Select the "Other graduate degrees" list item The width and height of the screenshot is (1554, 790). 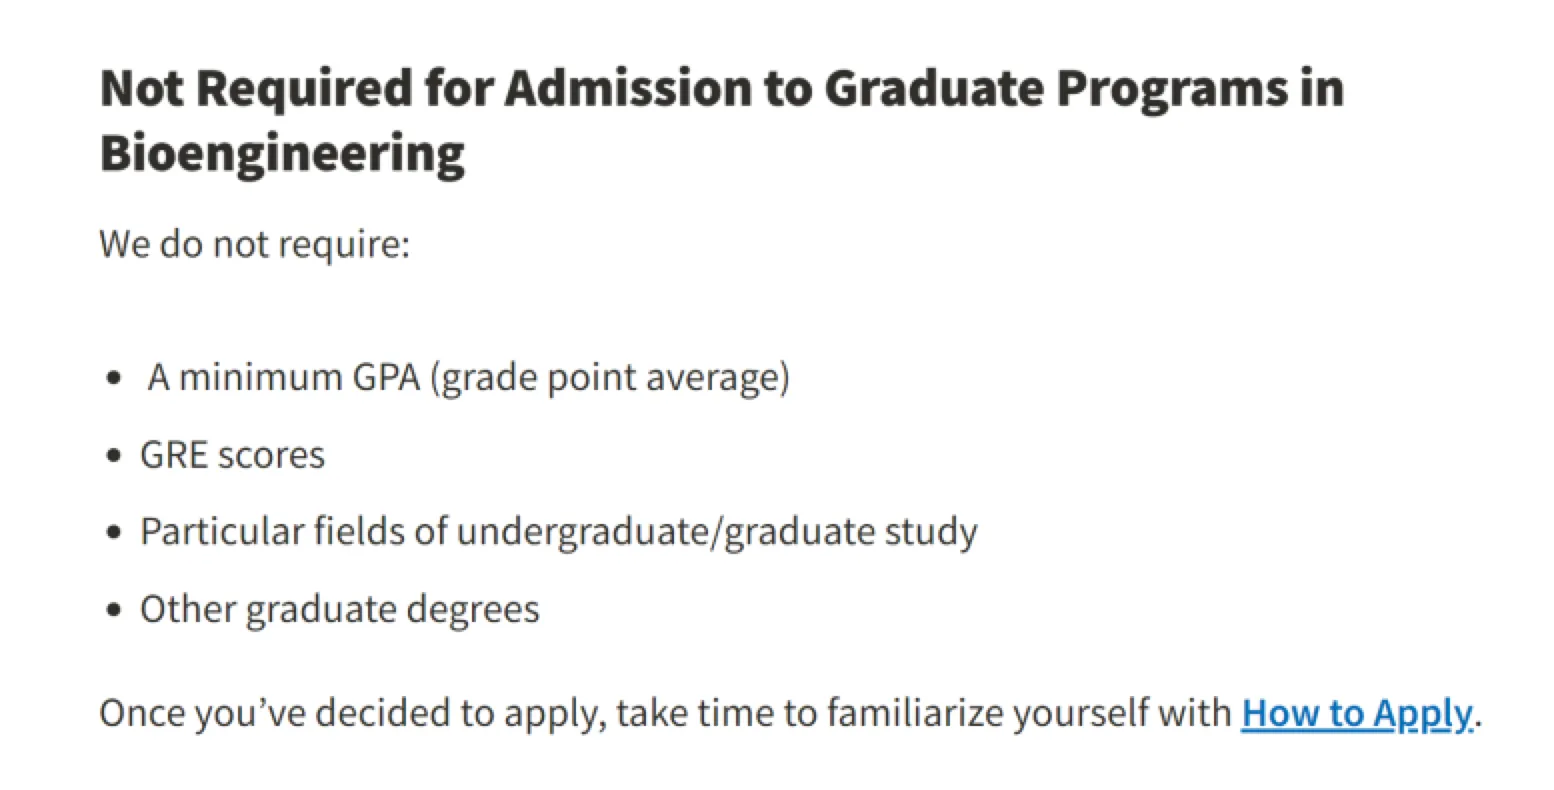339,609
